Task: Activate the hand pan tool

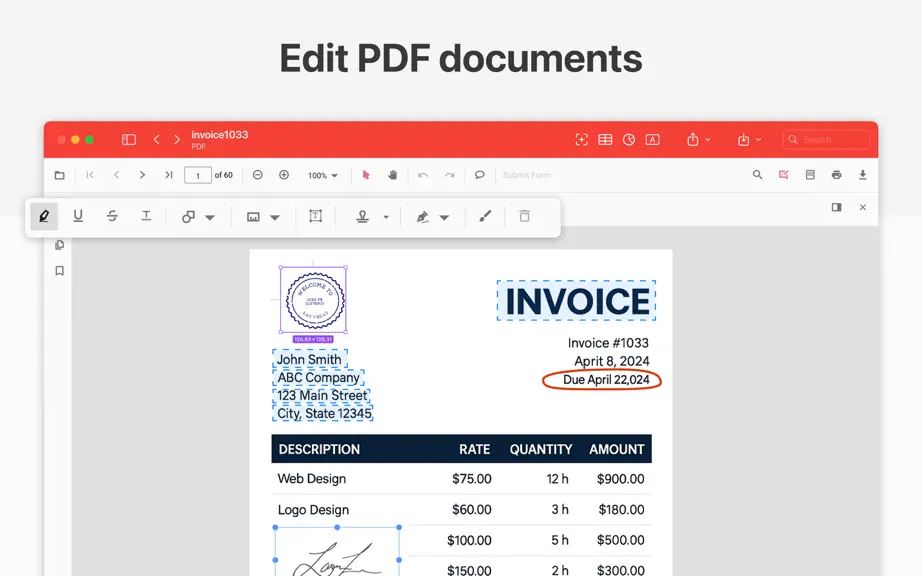Action: [392, 175]
